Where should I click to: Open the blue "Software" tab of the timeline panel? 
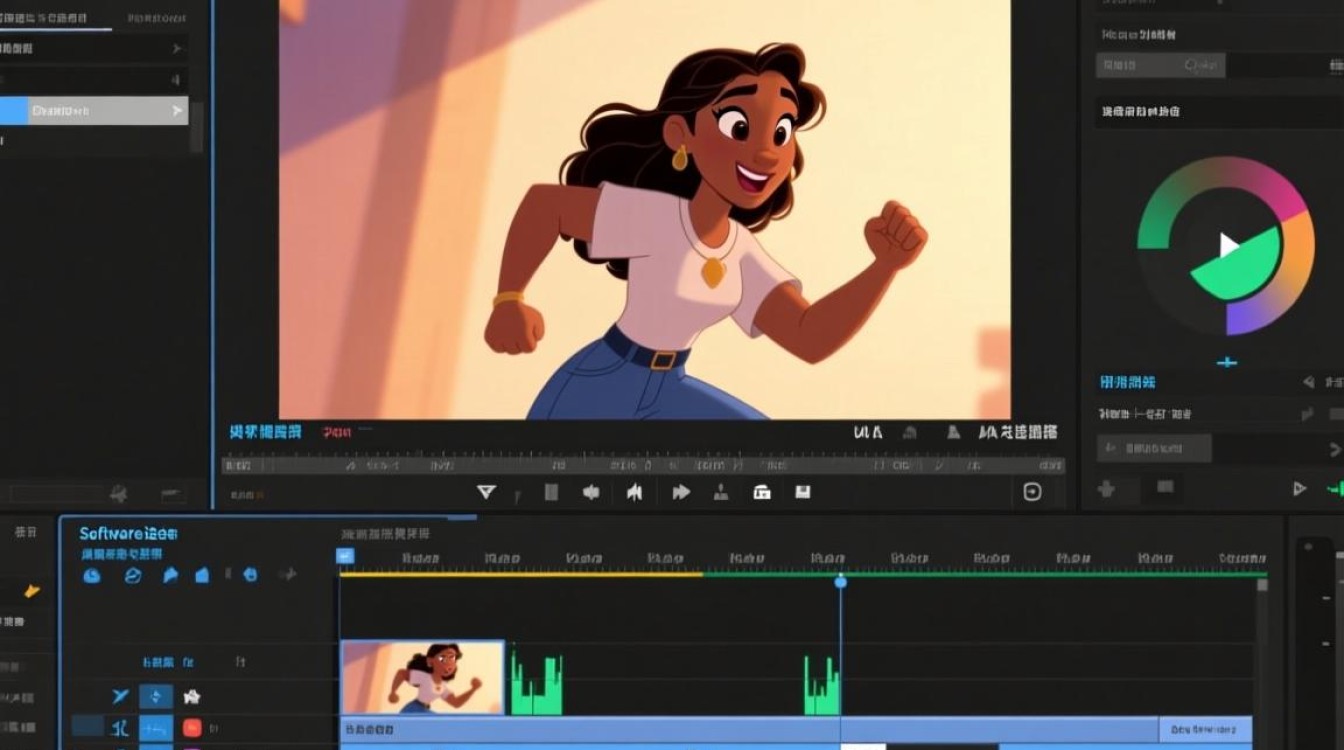[128, 534]
